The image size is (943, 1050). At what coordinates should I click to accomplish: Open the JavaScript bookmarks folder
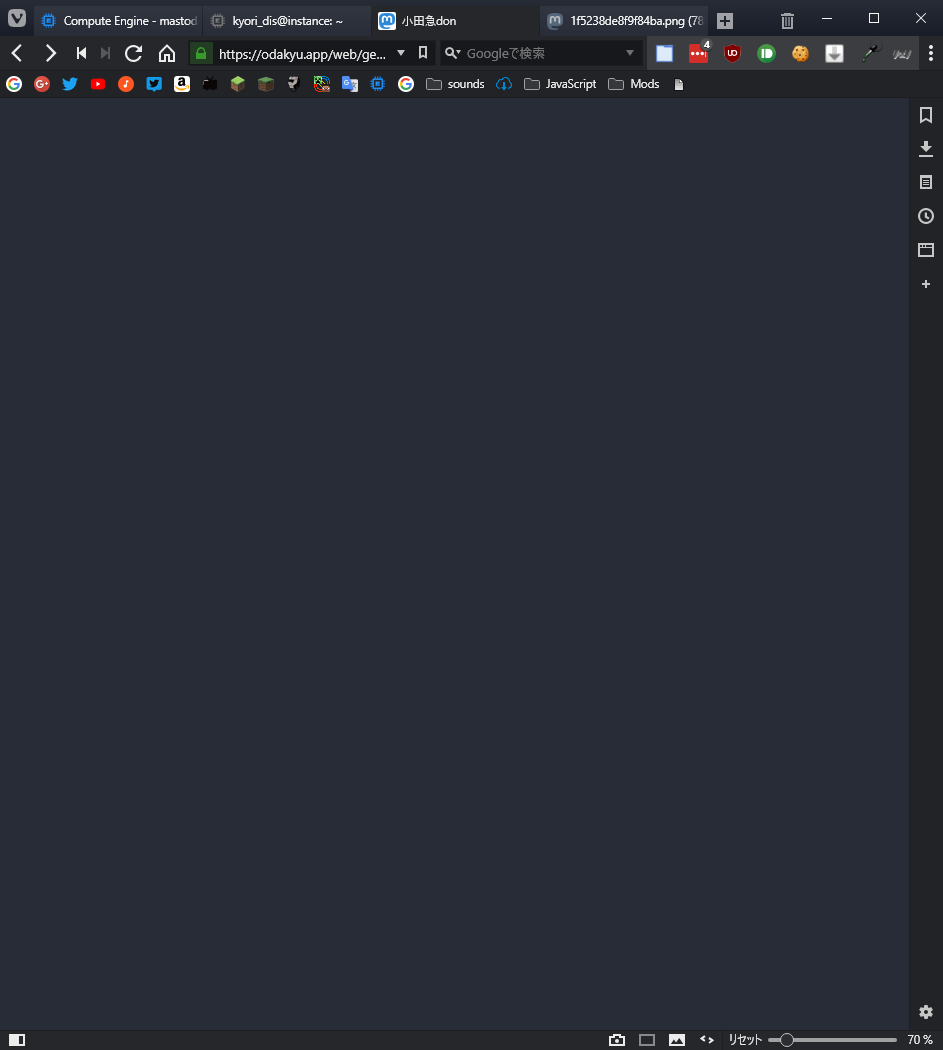(x=560, y=84)
